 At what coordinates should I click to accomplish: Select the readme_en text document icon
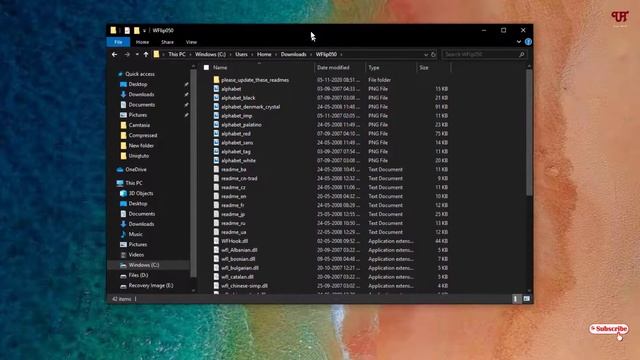[216, 196]
